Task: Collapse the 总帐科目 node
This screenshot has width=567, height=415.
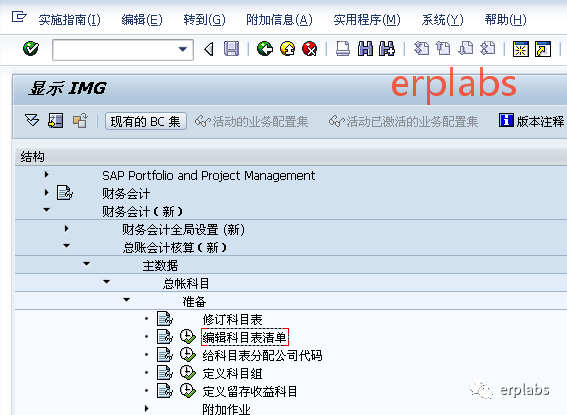Action: click(x=107, y=282)
